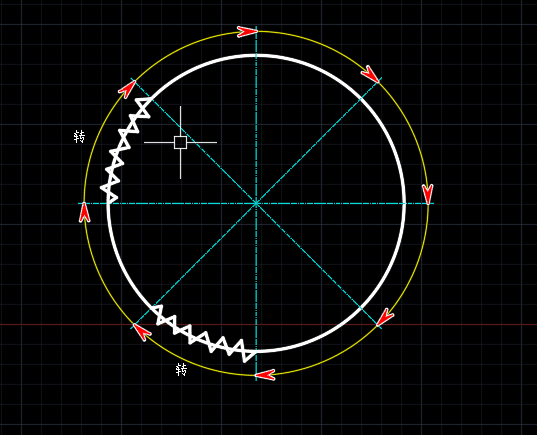Viewport: 537px width, 435px height.
Task: Select the red arrowhead on right horizontal axis
Action: click(x=427, y=194)
